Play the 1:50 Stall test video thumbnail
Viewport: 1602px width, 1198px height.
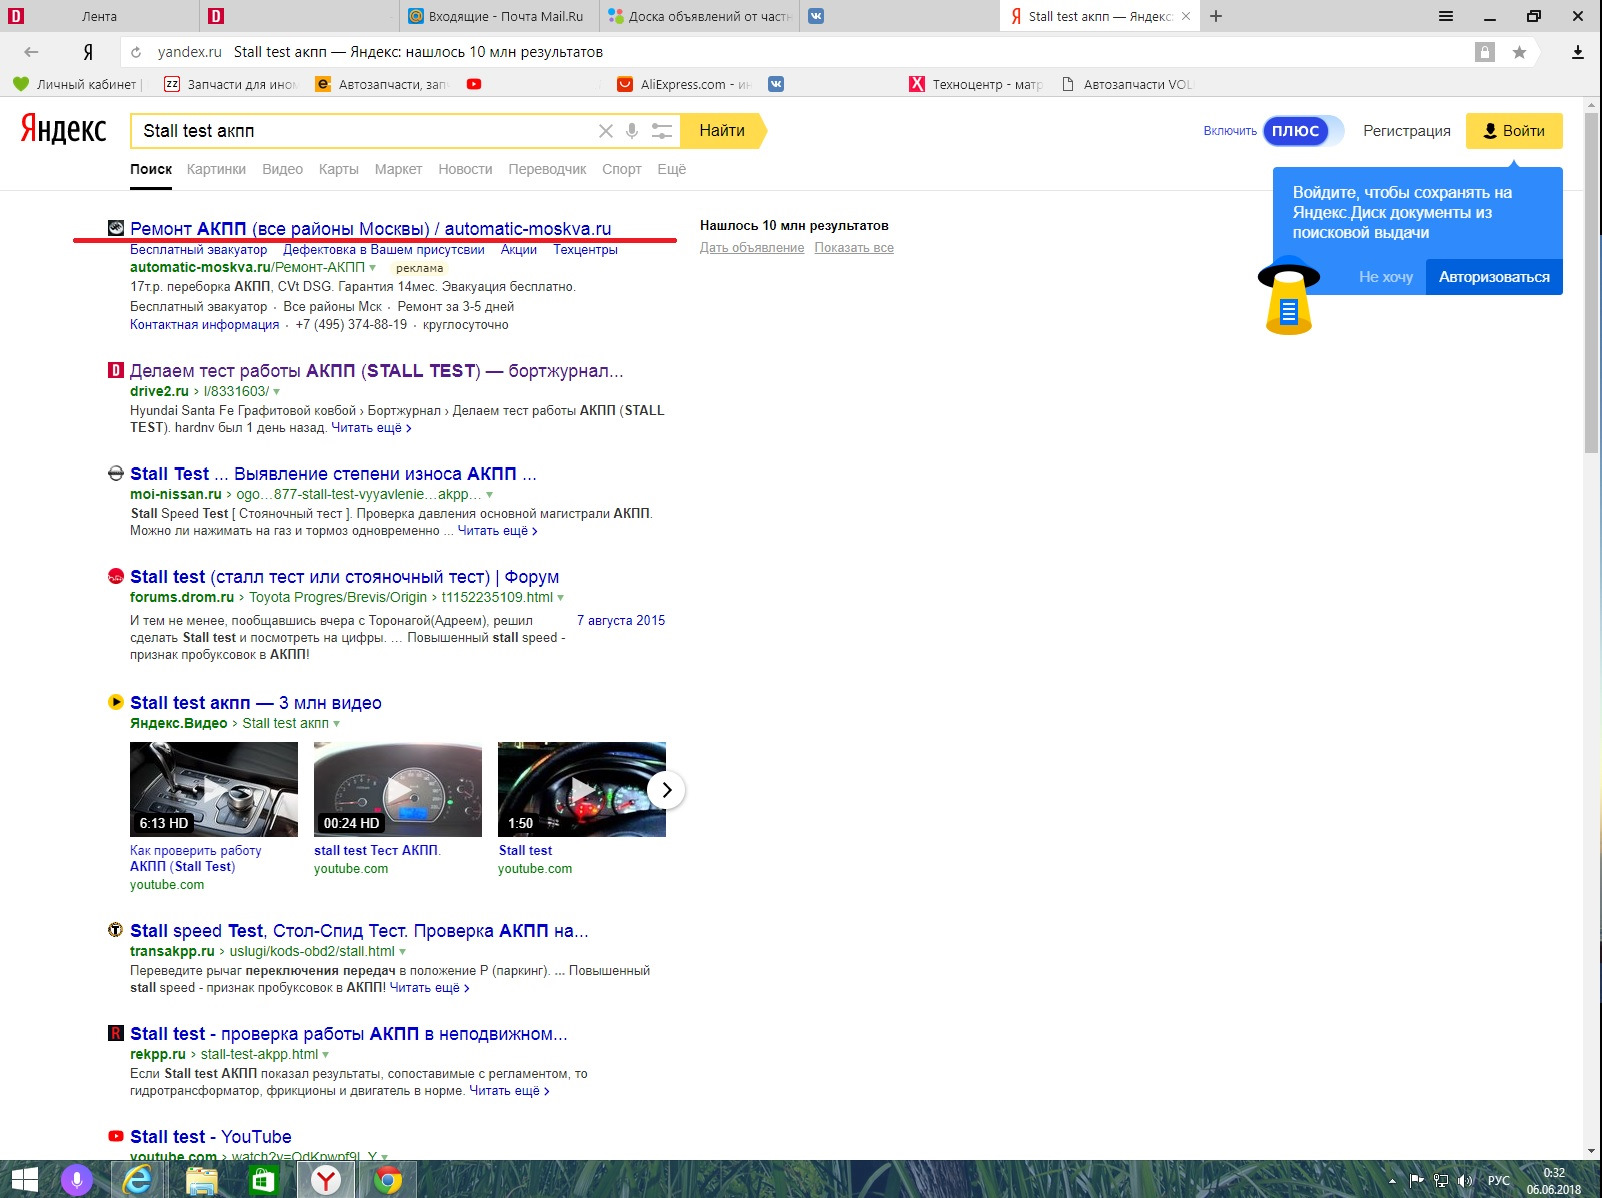tap(582, 789)
